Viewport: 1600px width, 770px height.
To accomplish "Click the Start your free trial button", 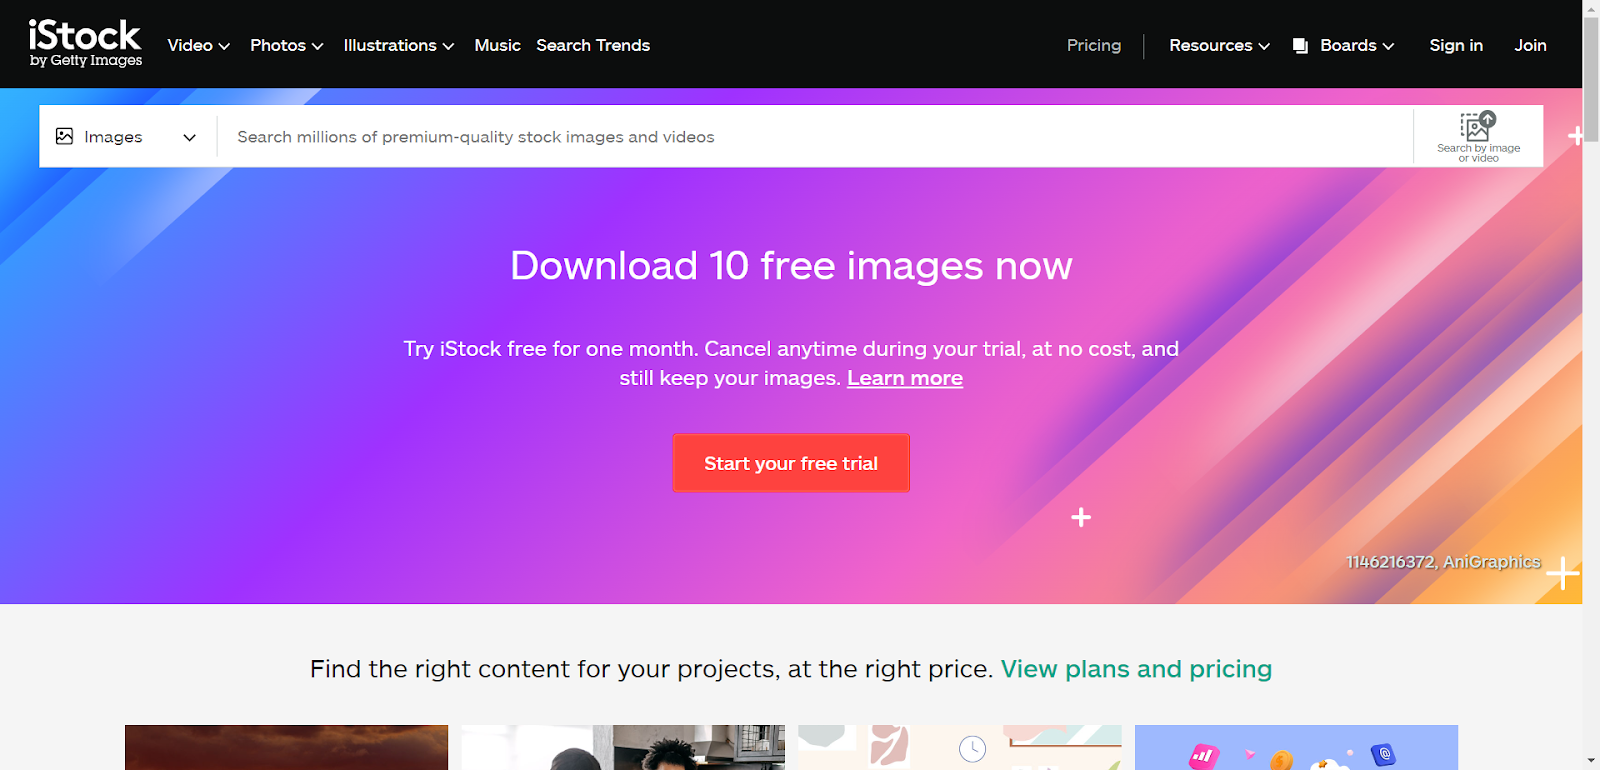I will pyautogui.click(x=791, y=463).
